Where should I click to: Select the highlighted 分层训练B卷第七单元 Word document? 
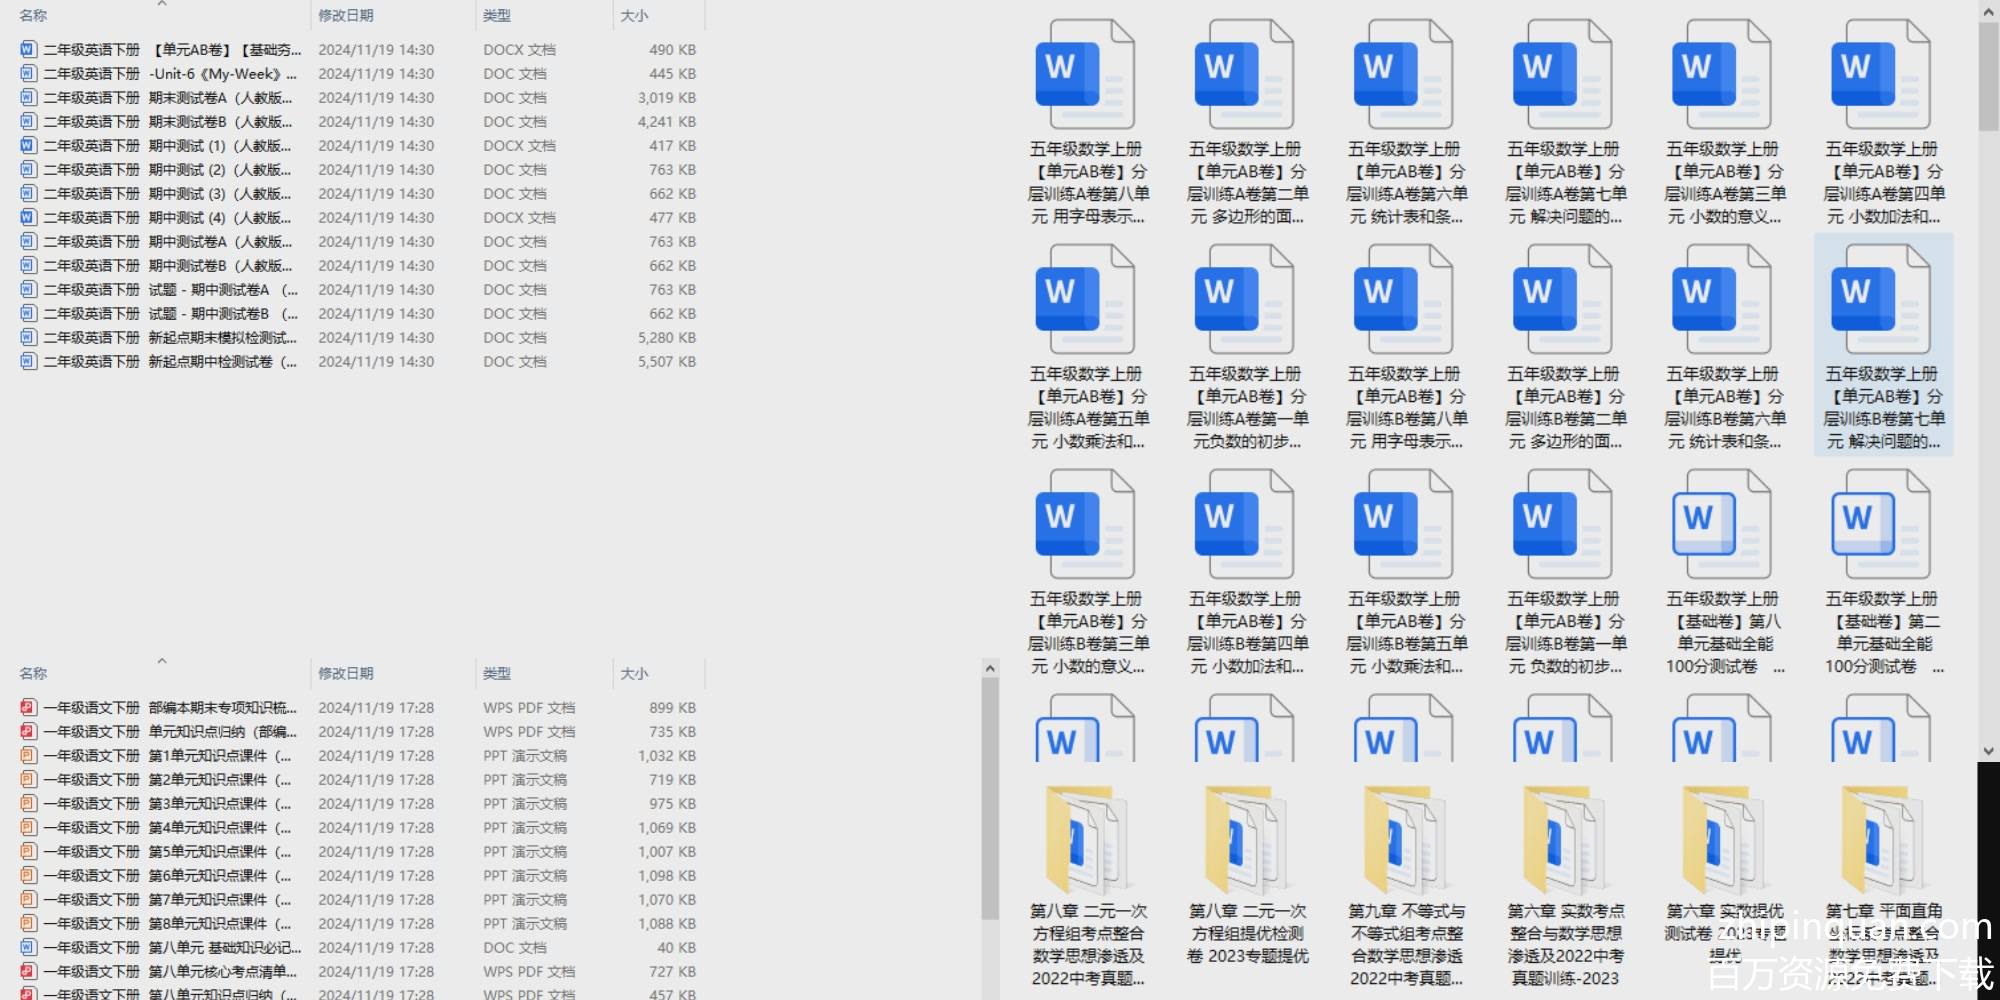pyautogui.click(x=1881, y=301)
